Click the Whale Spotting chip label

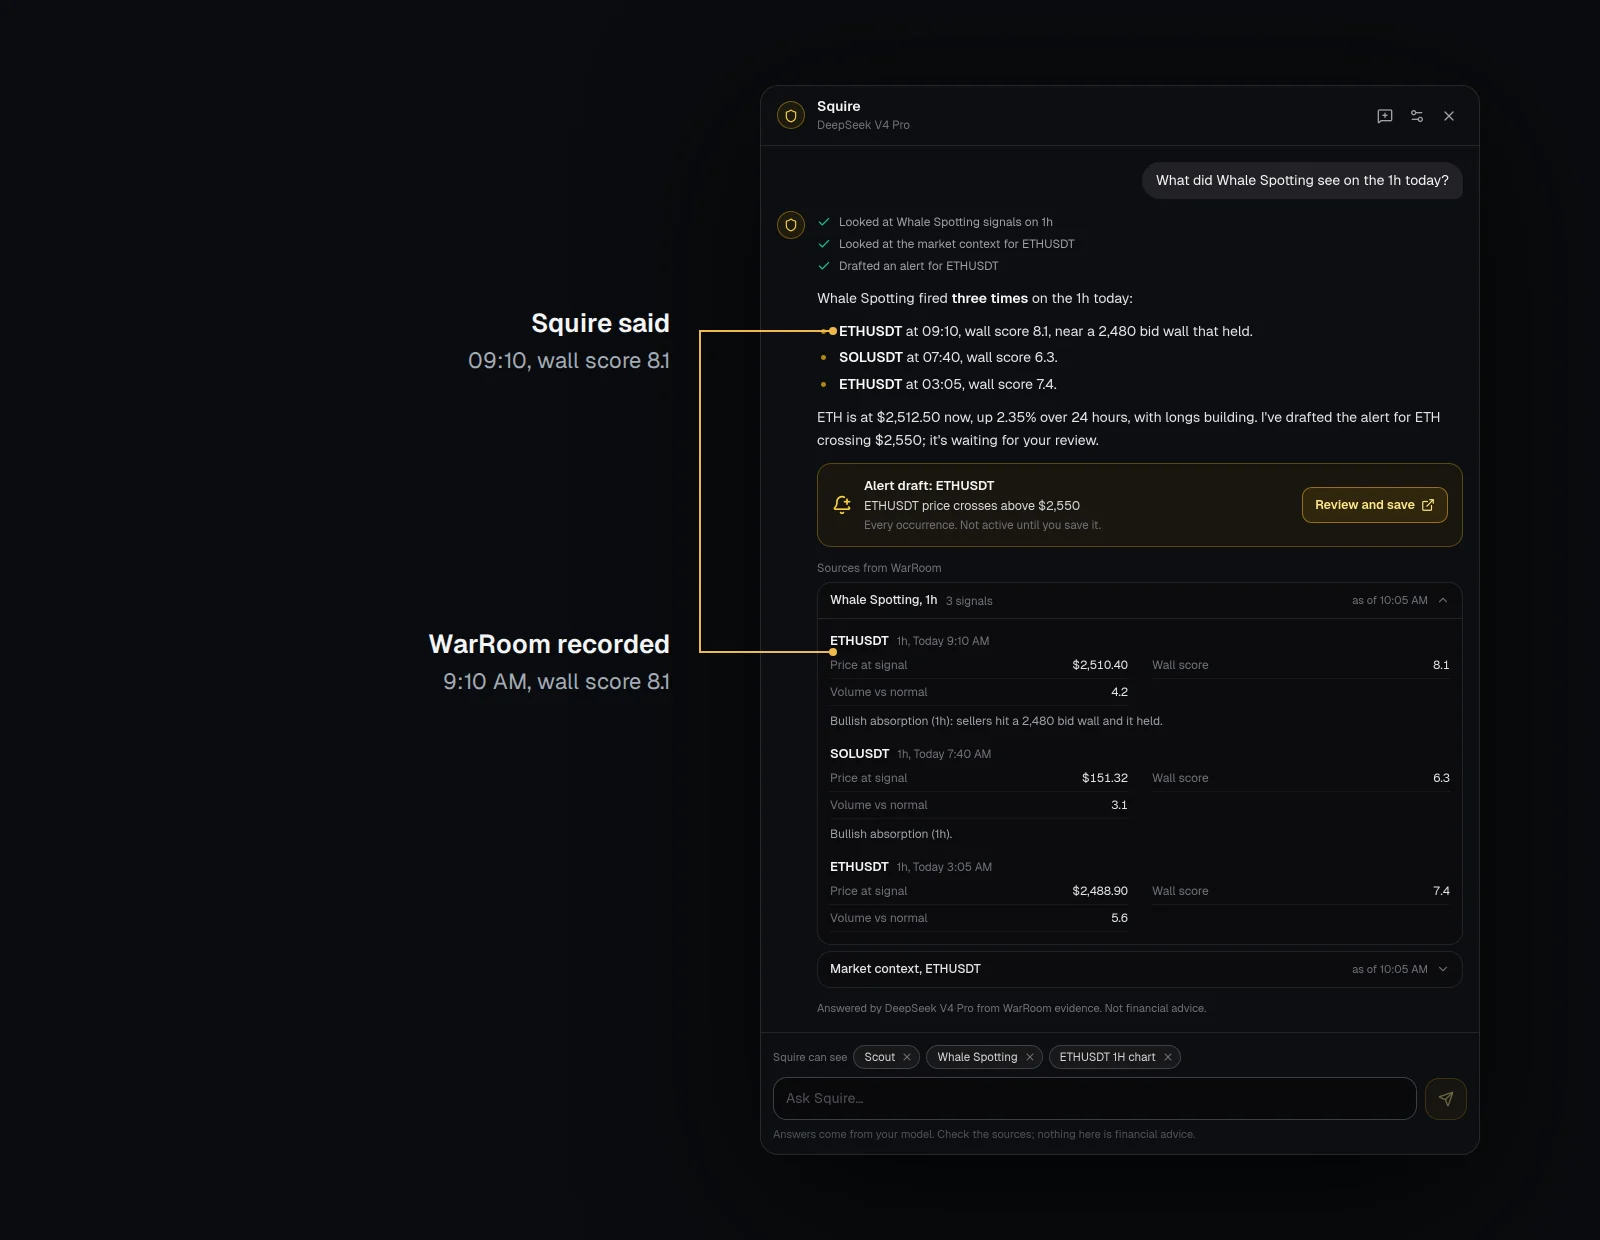coord(977,1057)
